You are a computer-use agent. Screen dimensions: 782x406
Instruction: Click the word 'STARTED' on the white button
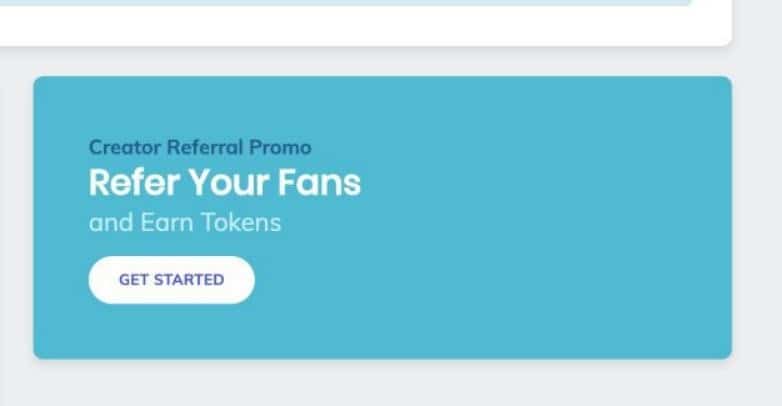tap(189, 280)
